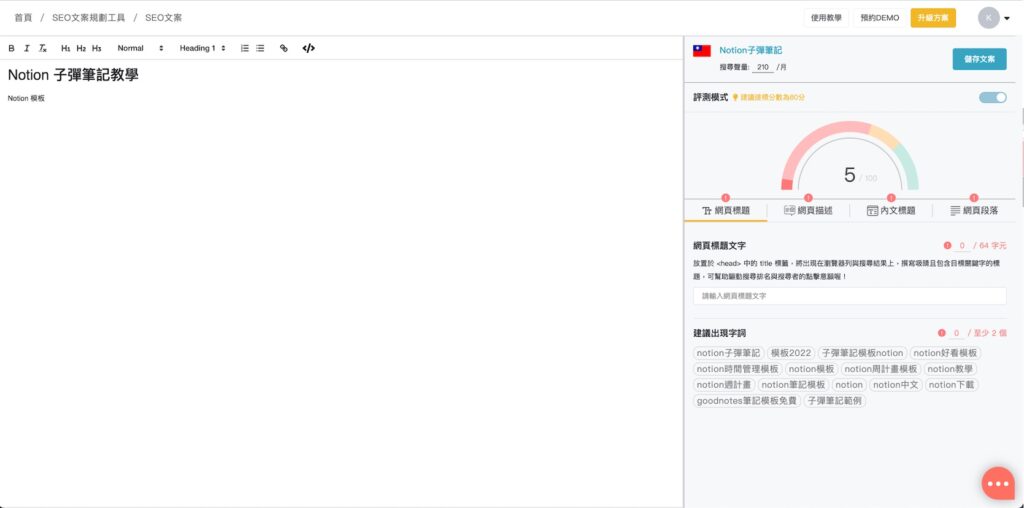The height and width of the screenshot is (508, 1024).
Task: Save copy with 儲存文案 button
Action: (980, 59)
